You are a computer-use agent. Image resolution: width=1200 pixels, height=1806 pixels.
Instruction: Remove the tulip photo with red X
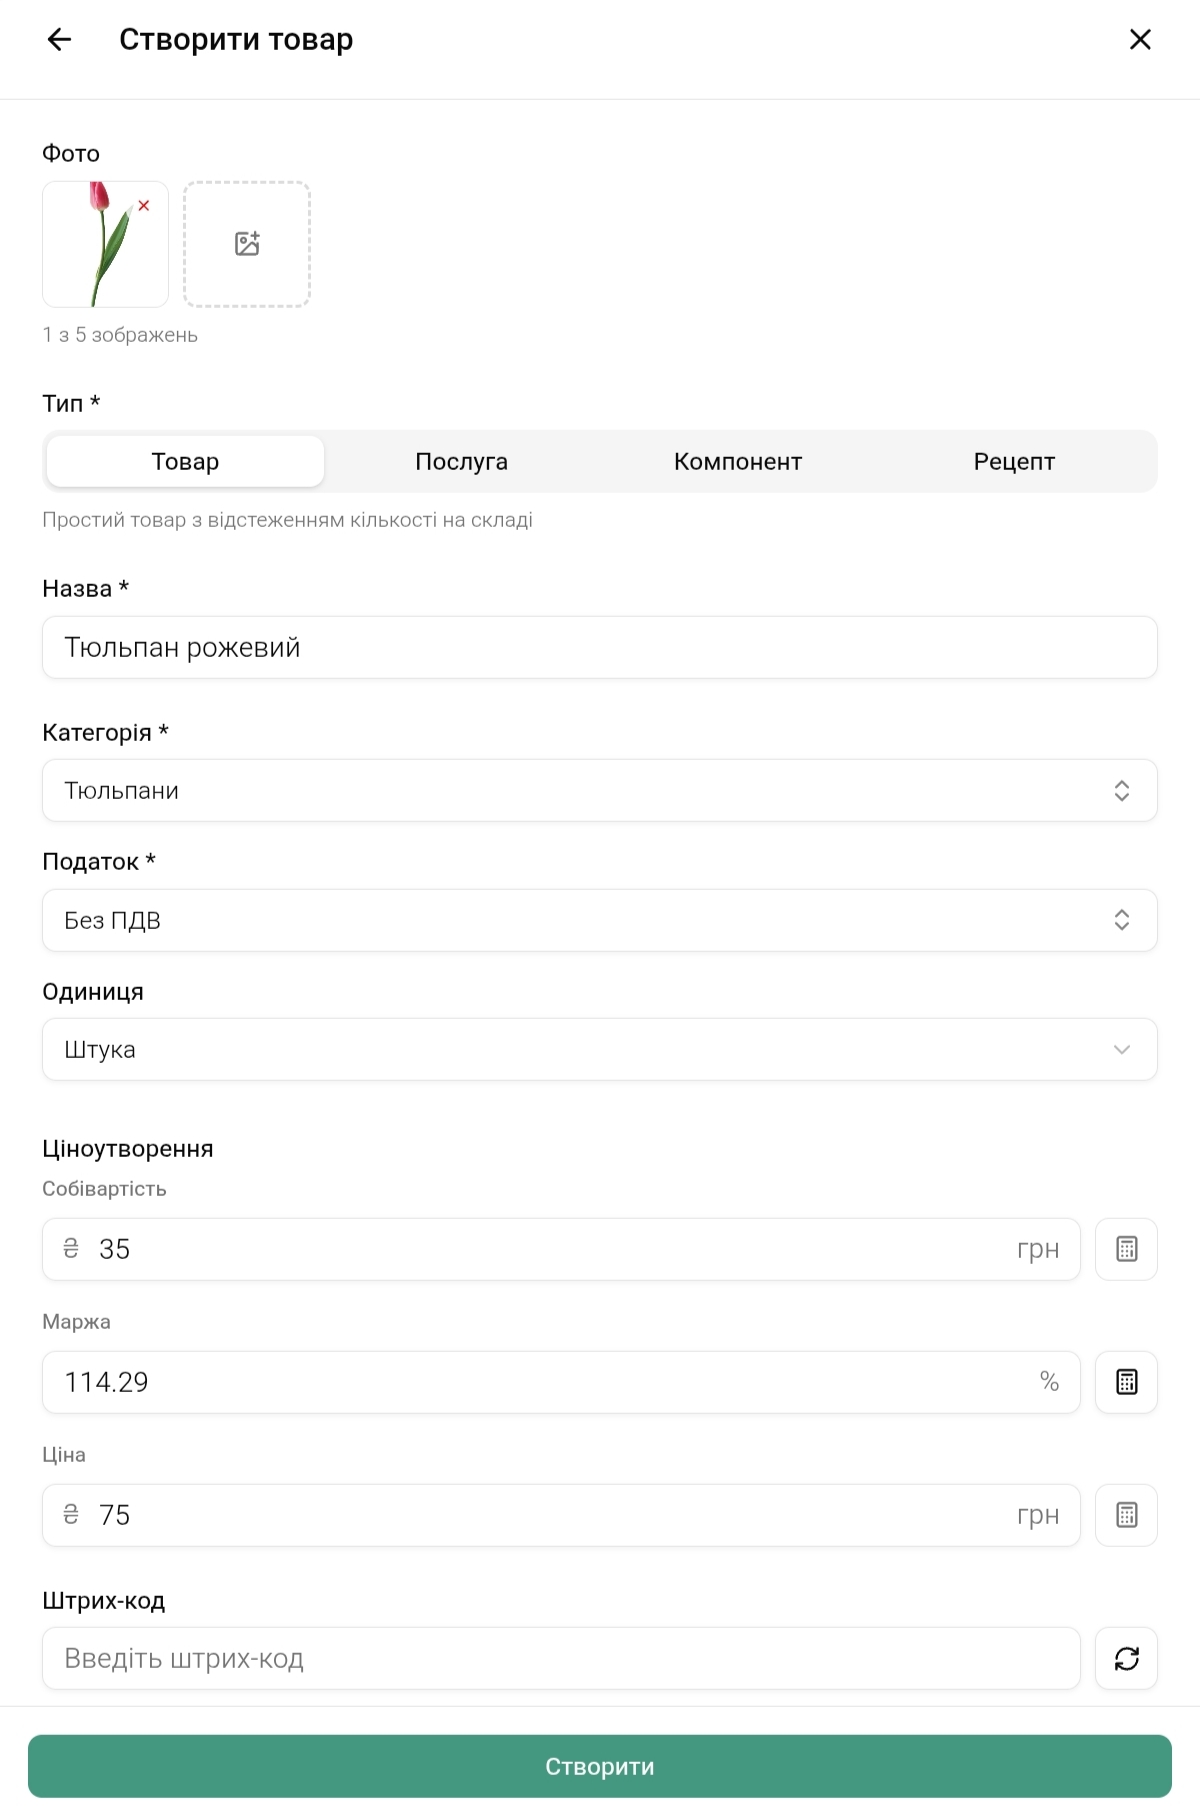tap(144, 206)
